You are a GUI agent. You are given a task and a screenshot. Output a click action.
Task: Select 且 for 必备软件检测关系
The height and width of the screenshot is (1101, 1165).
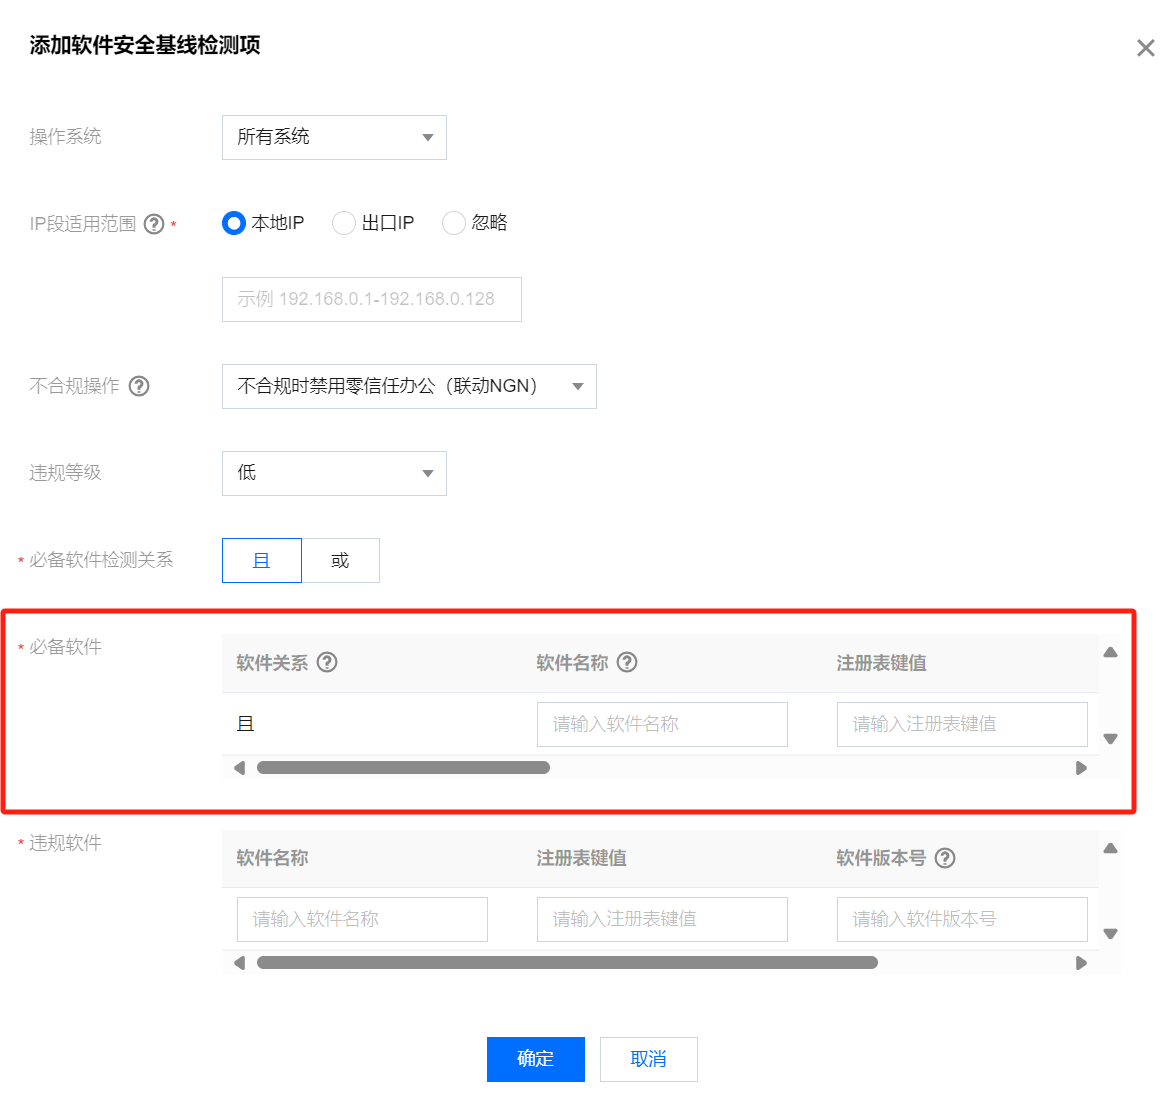[262, 560]
